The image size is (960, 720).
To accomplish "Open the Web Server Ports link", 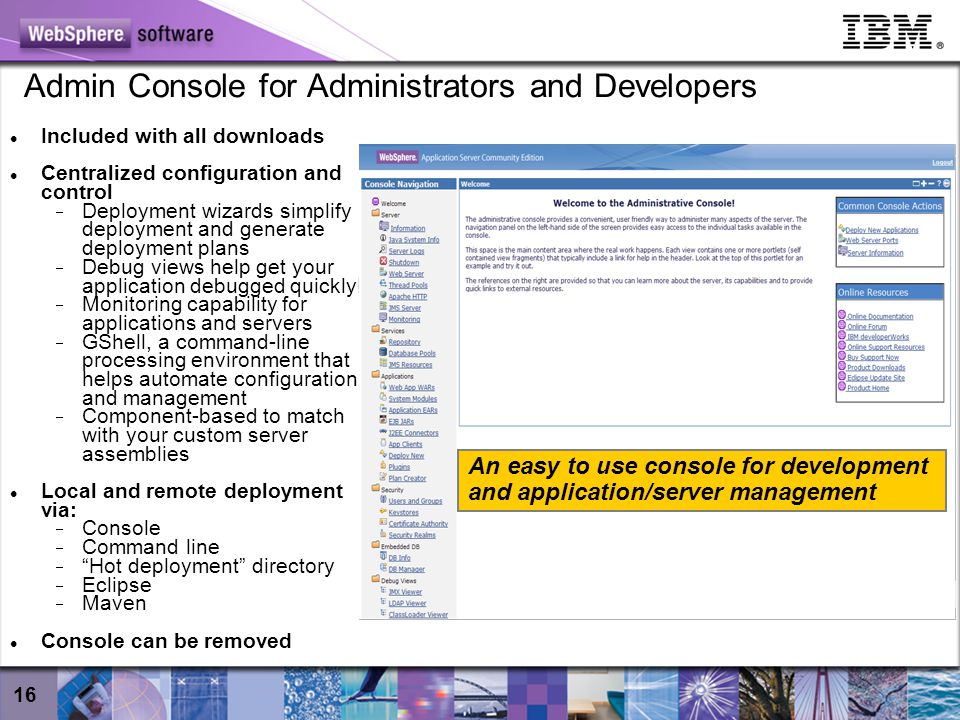I will click(872, 241).
